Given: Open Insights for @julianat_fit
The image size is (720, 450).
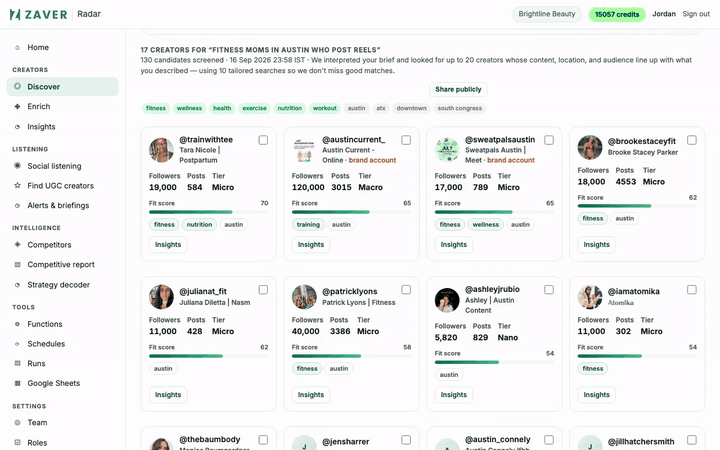Looking at the screenshot, I should (x=168, y=395).
